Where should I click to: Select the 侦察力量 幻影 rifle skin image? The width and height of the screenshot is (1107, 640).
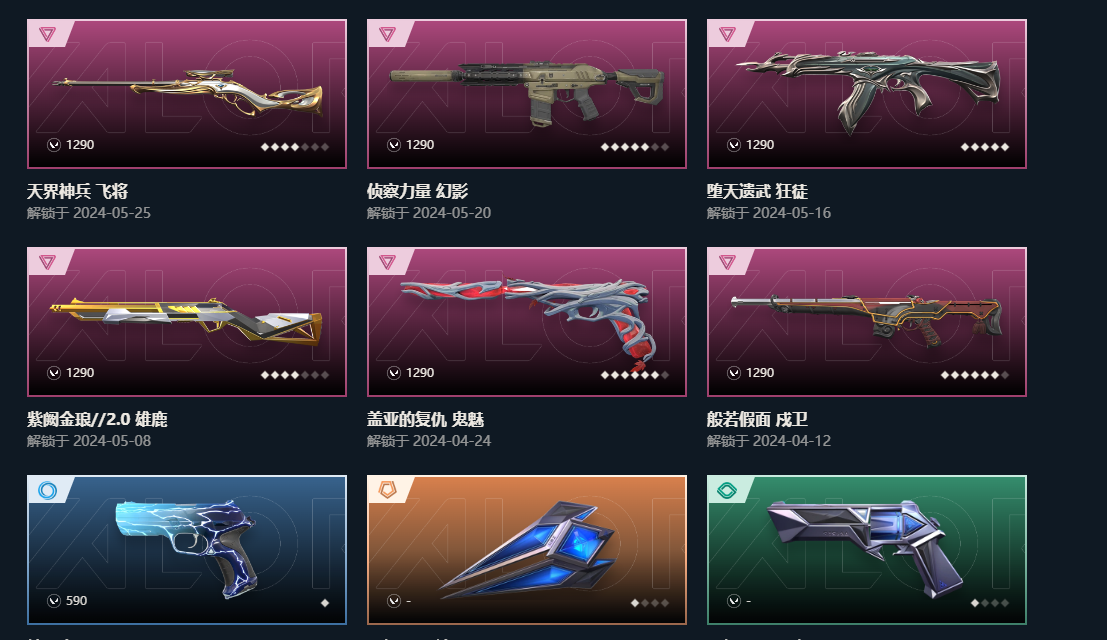tap(527, 94)
